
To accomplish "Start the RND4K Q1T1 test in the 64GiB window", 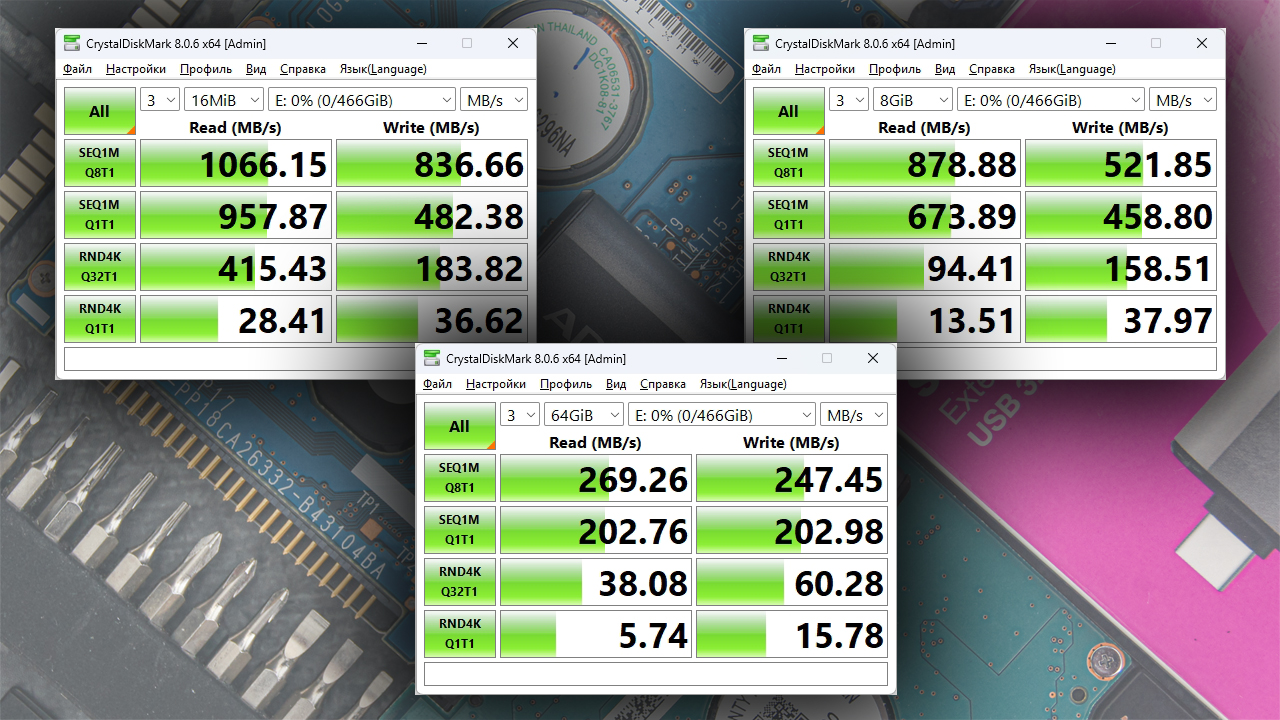I will (460, 634).
